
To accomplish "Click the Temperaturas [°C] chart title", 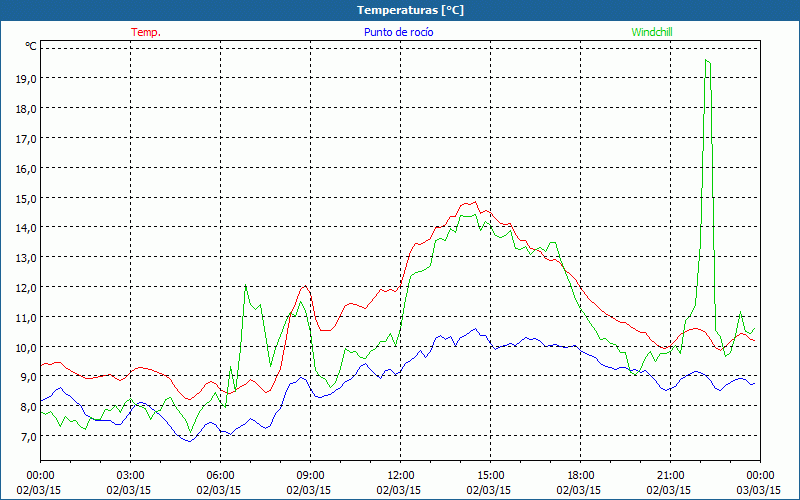I will [x=410, y=10].
